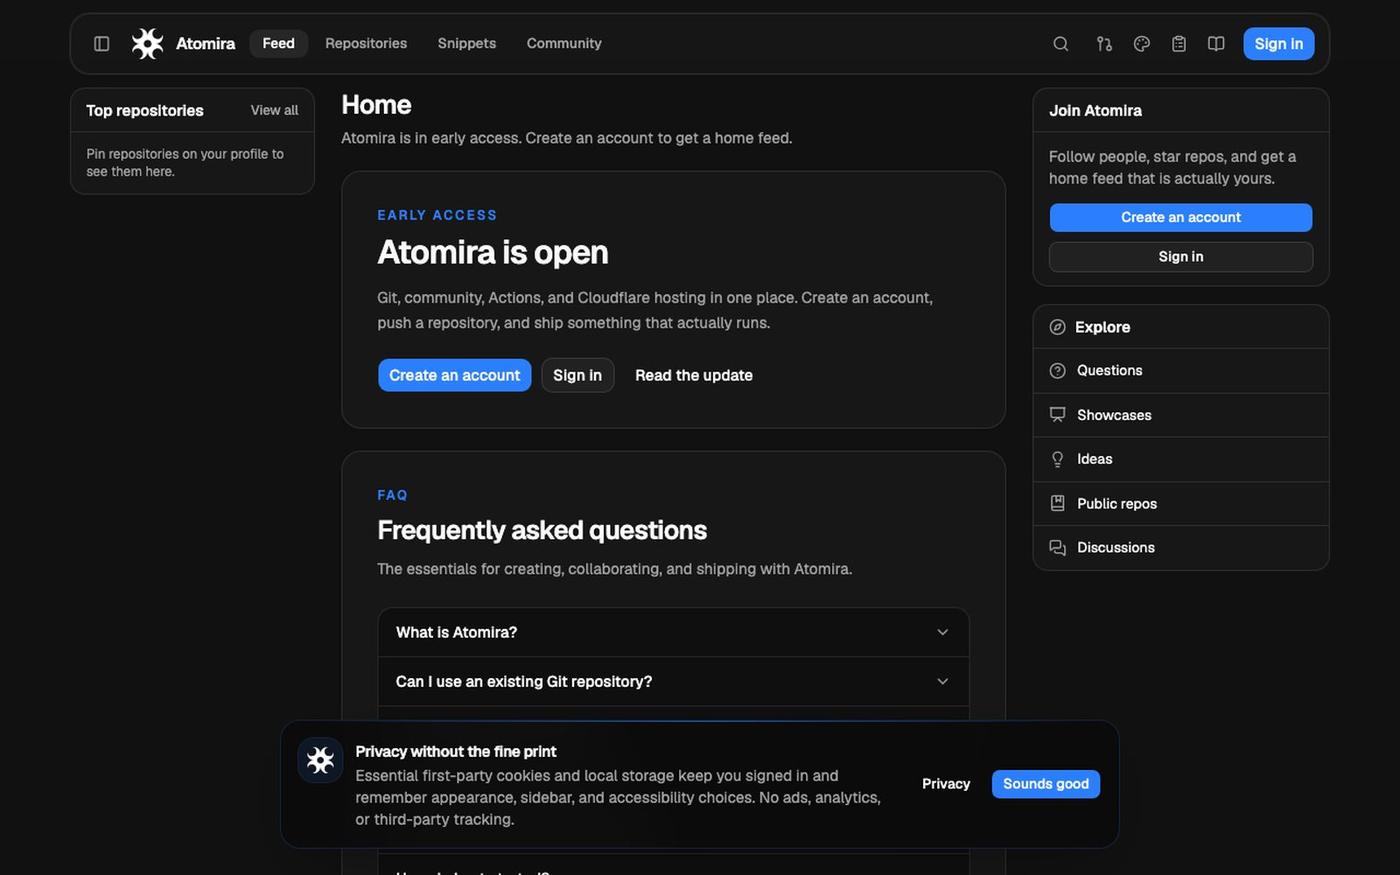Click the repo icon beside Public repos

coord(1057,504)
